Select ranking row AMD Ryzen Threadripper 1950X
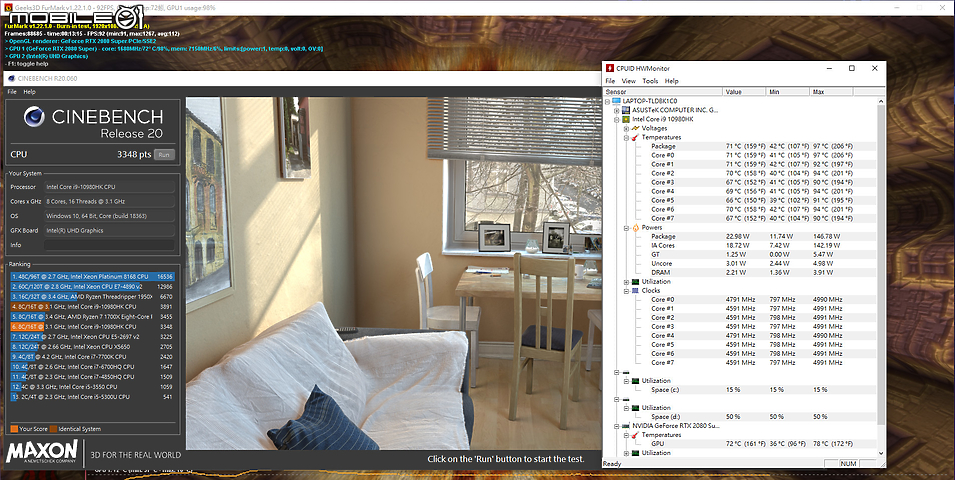 pos(92,297)
